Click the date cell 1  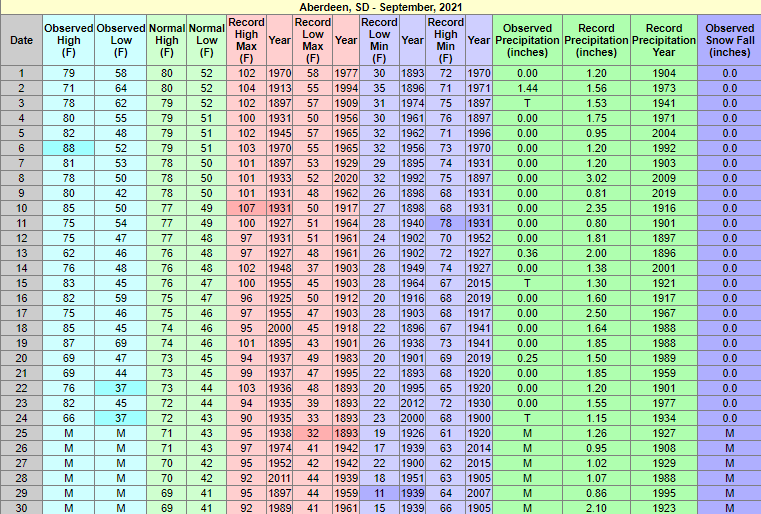21,73
